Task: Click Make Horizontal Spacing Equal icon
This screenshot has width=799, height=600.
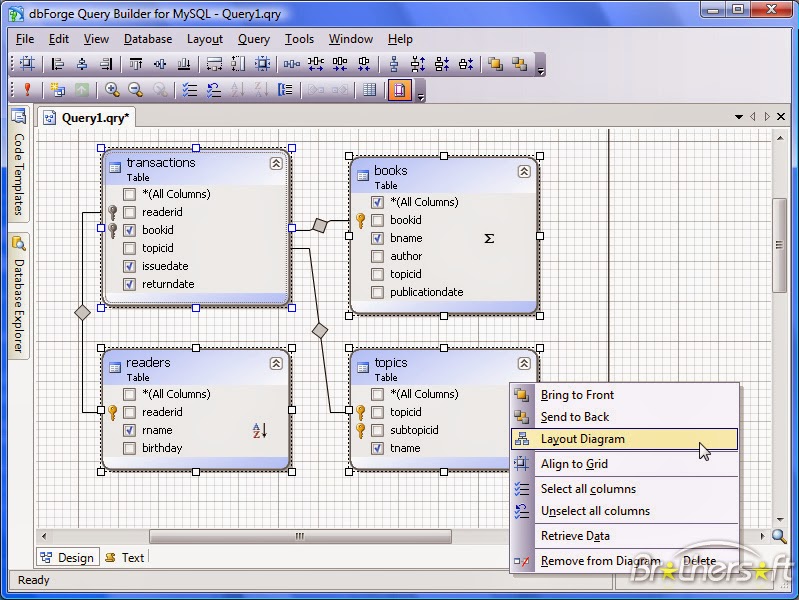Action: (x=291, y=64)
